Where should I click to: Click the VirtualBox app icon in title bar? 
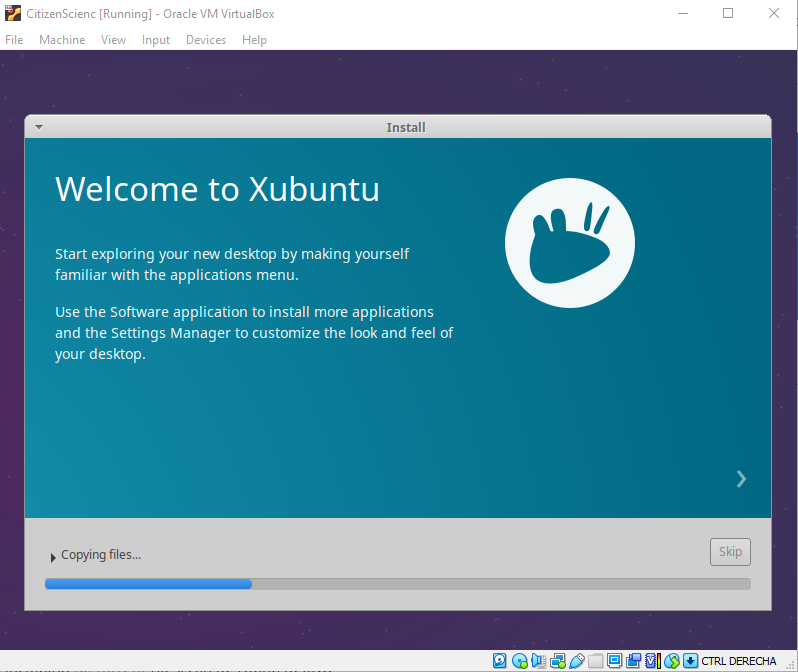point(13,13)
